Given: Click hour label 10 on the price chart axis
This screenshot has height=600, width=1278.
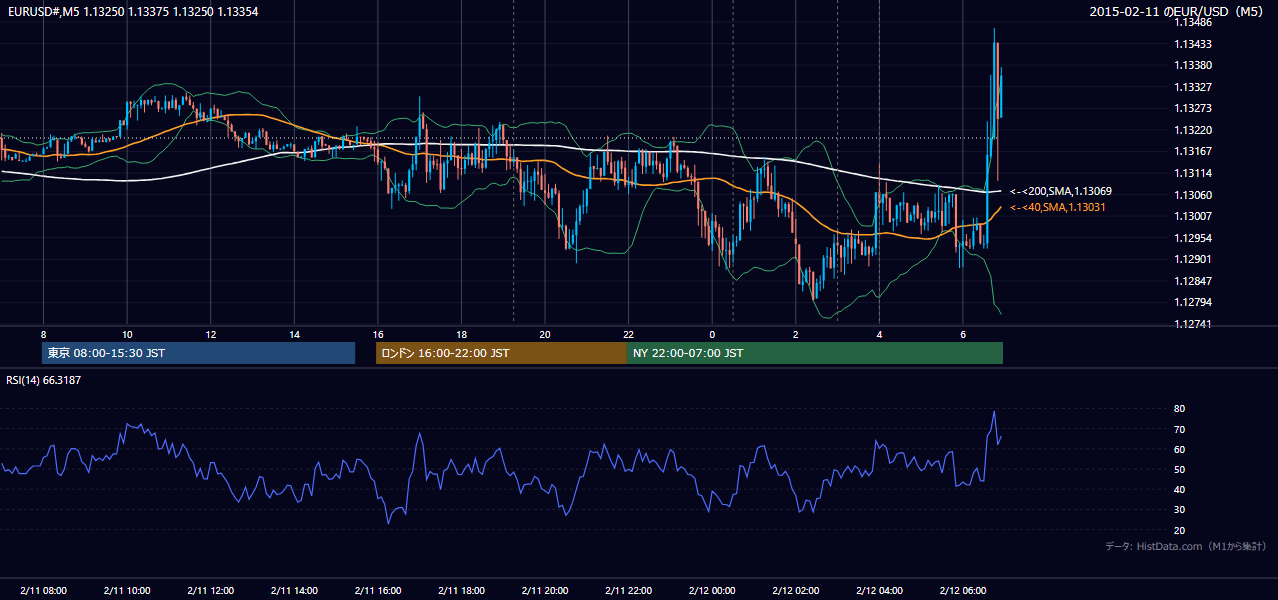Looking at the screenshot, I should click(x=127, y=333).
